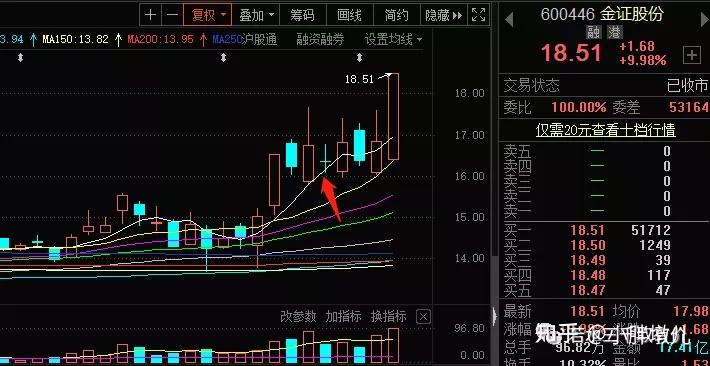Screen dimensions: 710x366
Task: Click the +9.98% change percentage
Action: pyautogui.click(x=643, y=60)
